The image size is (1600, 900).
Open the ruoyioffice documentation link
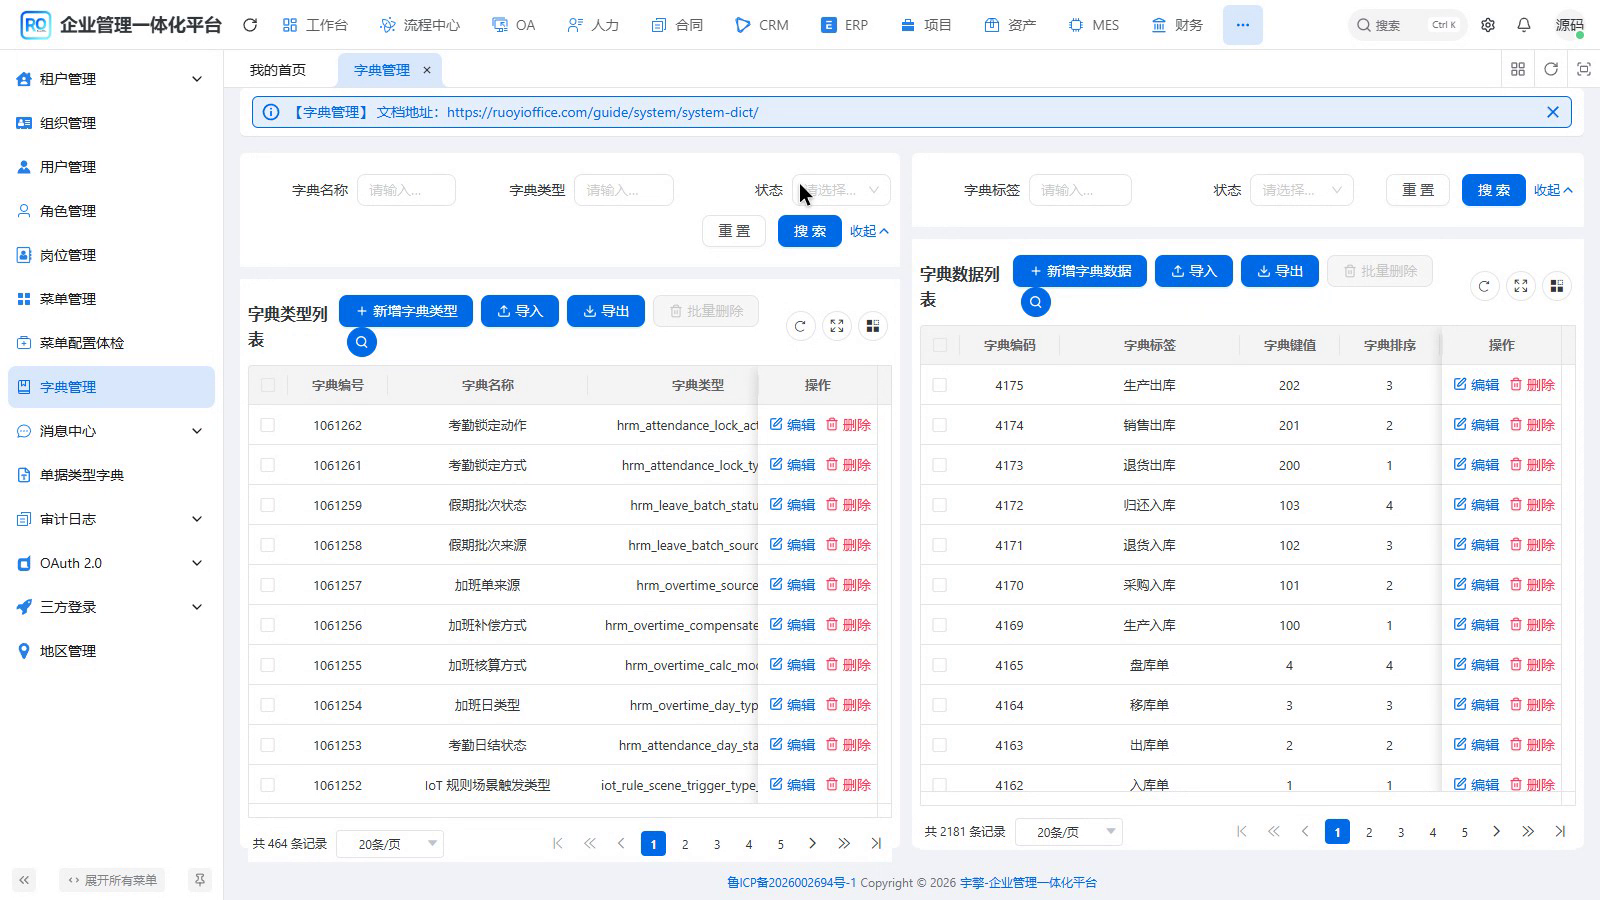602,112
